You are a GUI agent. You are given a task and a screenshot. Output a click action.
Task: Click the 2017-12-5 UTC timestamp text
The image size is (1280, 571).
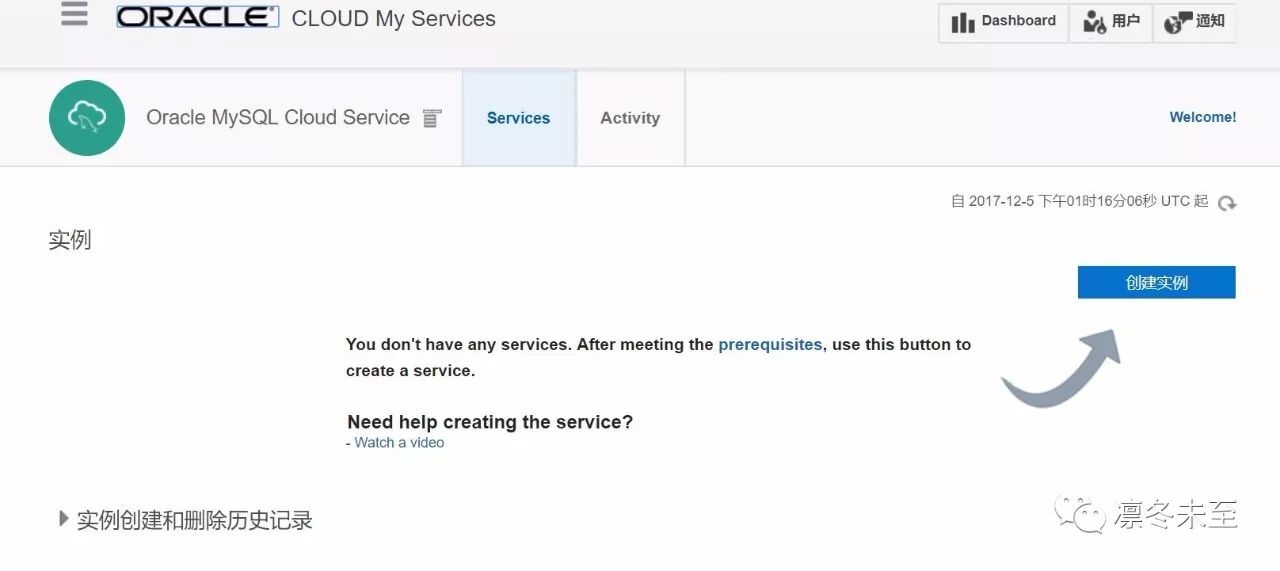[1079, 201]
